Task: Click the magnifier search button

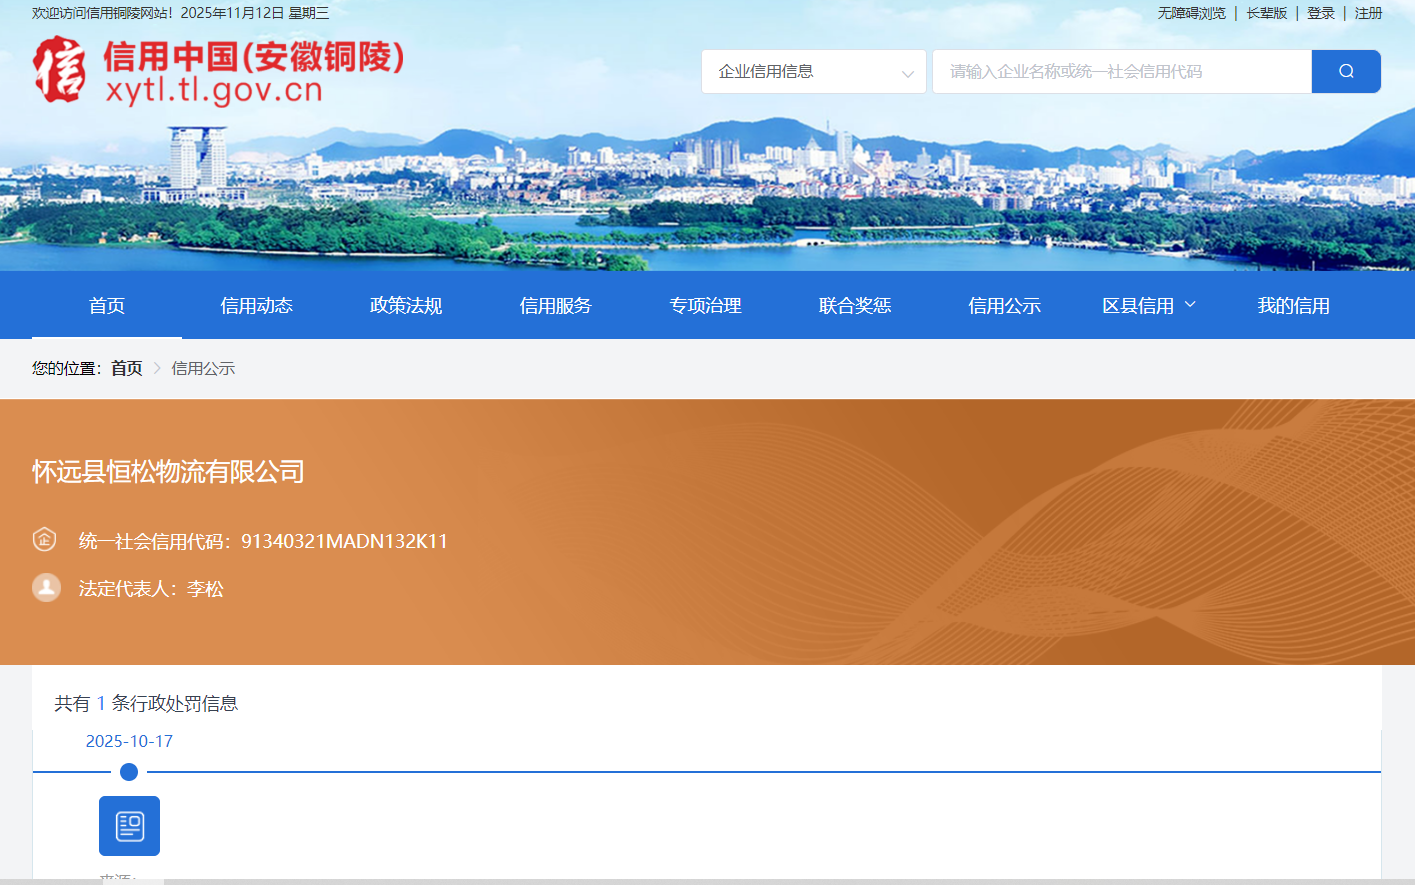Action: click(1346, 71)
